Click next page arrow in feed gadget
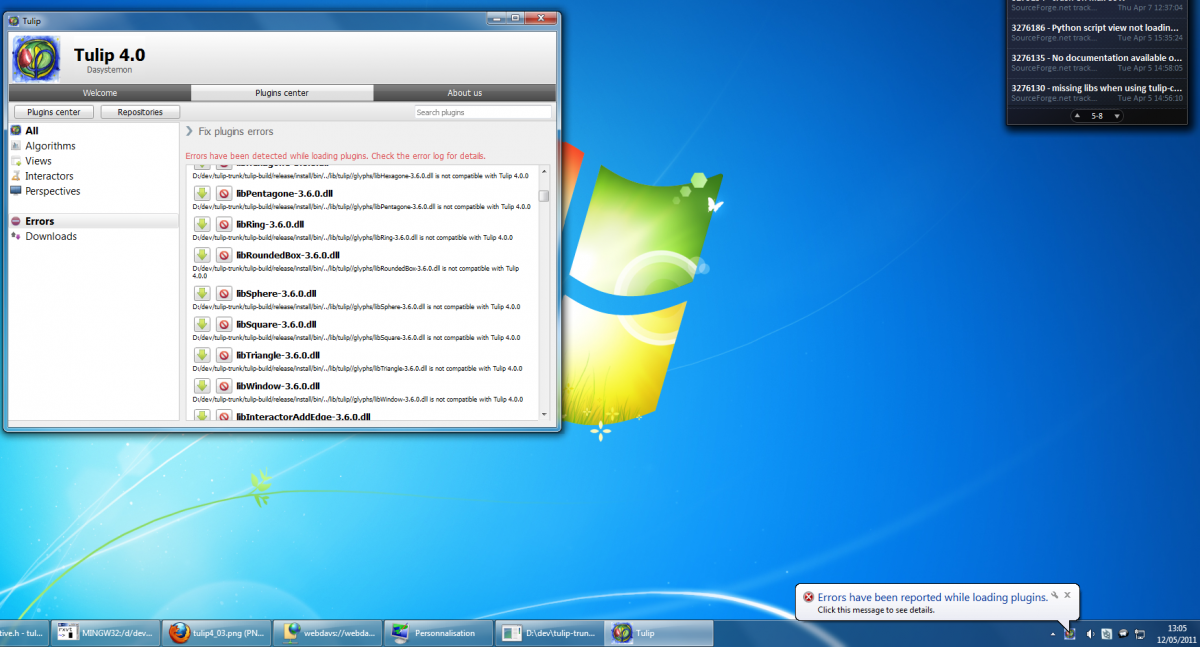This screenshot has height=647, width=1200. [1116, 116]
